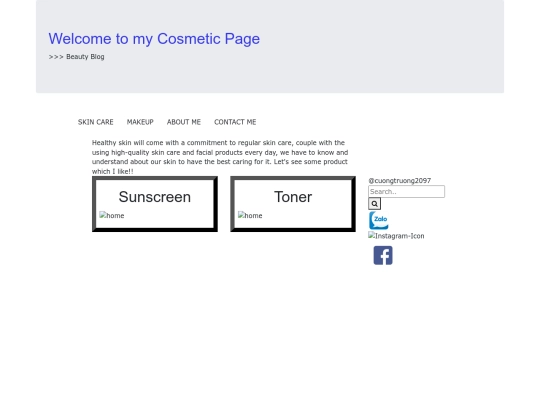Open the SKIN CARE menu item
Image resolution: width=540 pixels, height=405 pixels.
(x=95, y=122)
